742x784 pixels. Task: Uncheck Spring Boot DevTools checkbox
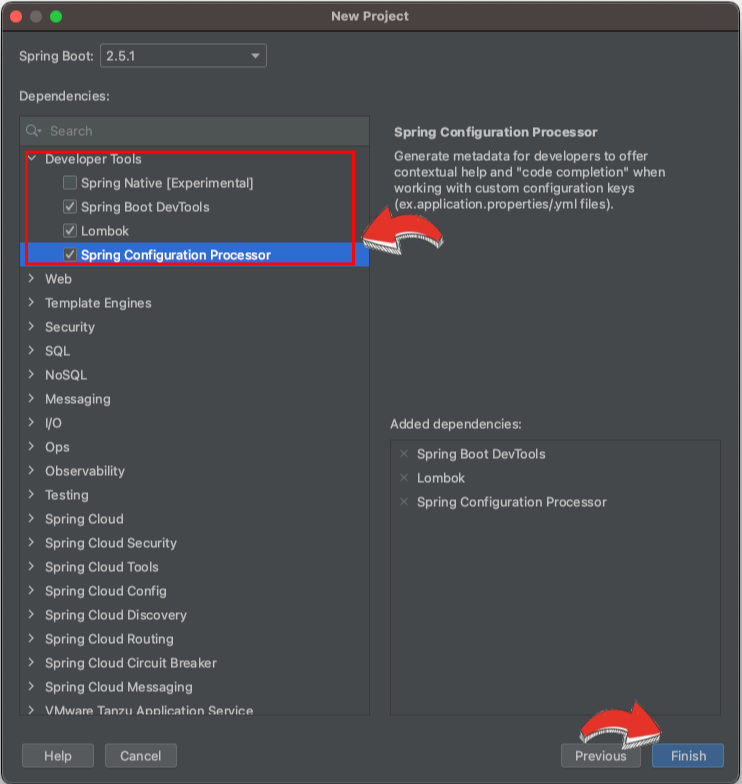coord(70,207)
